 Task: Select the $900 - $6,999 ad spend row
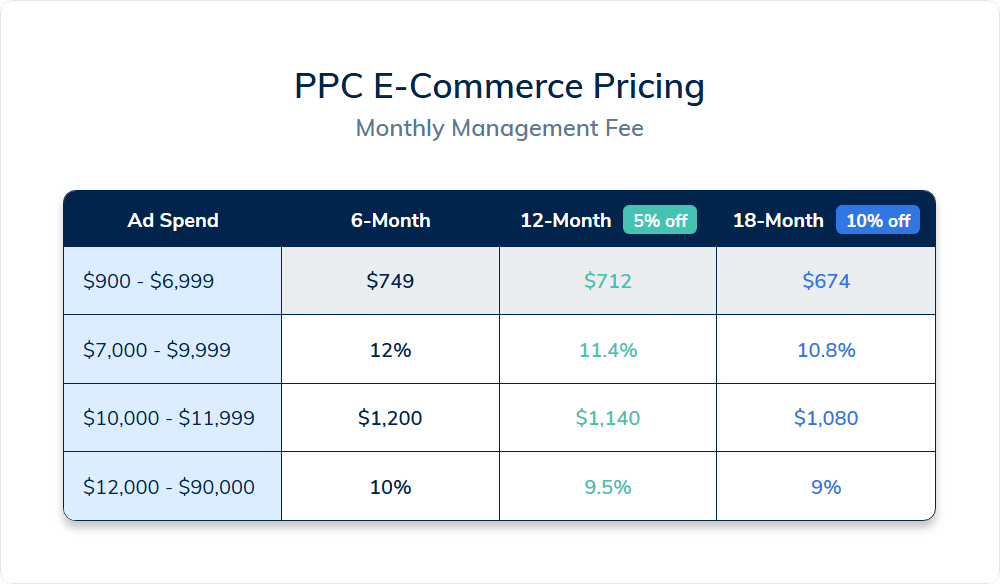coord(148,281)
